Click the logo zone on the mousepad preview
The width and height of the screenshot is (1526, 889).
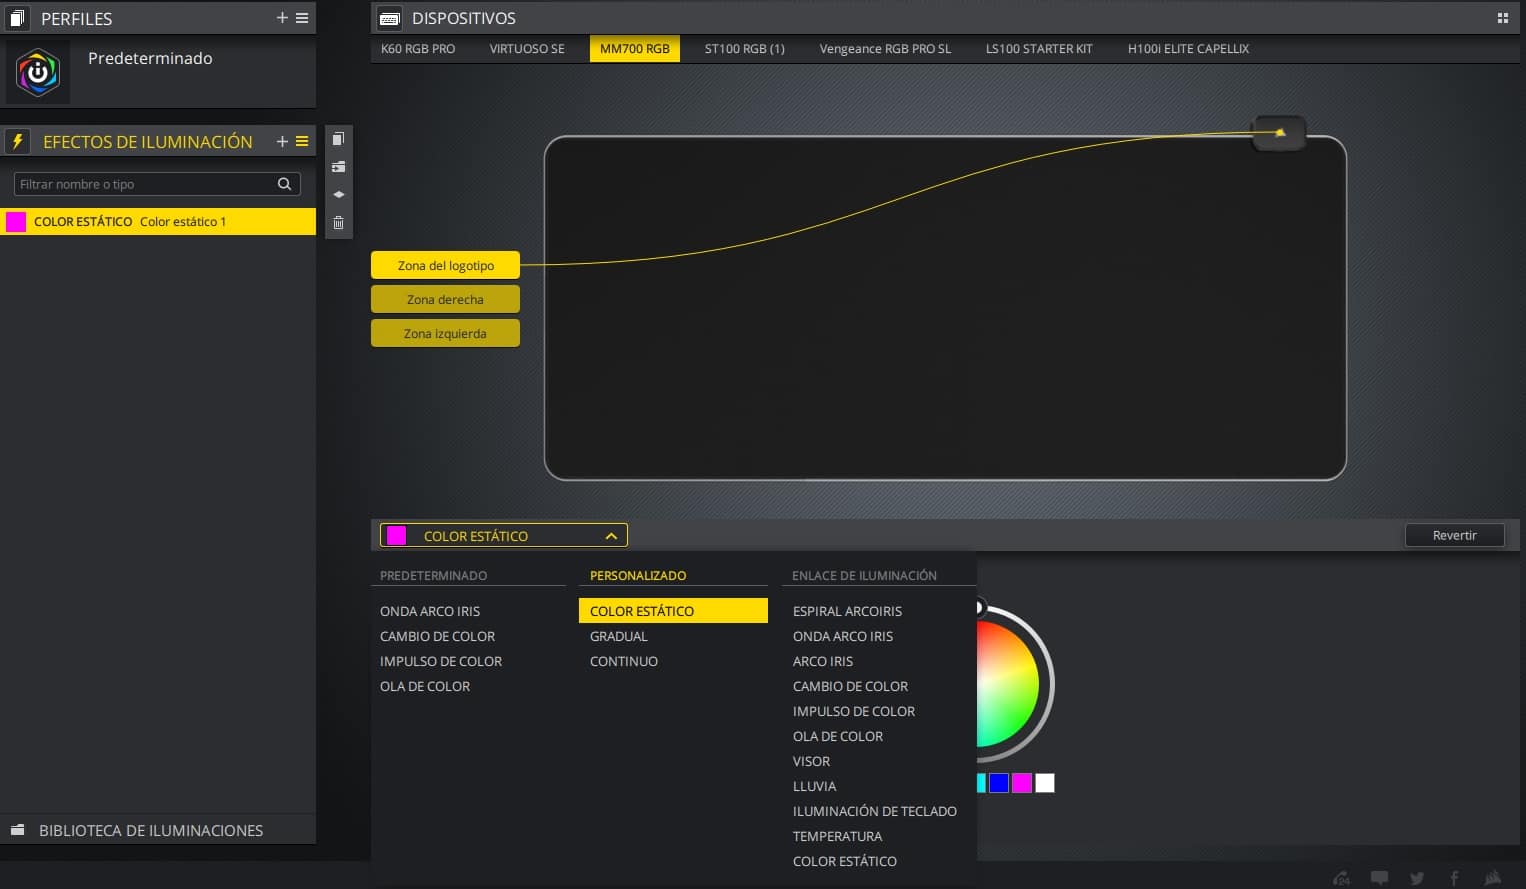tap(1279, 133)
